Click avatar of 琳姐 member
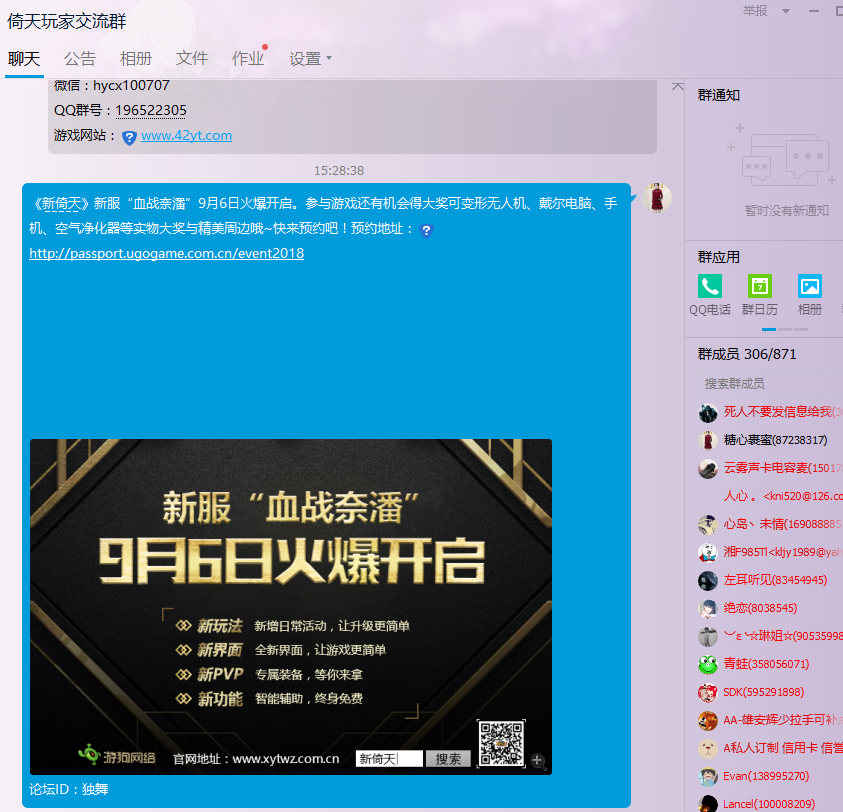 [708, 637]
